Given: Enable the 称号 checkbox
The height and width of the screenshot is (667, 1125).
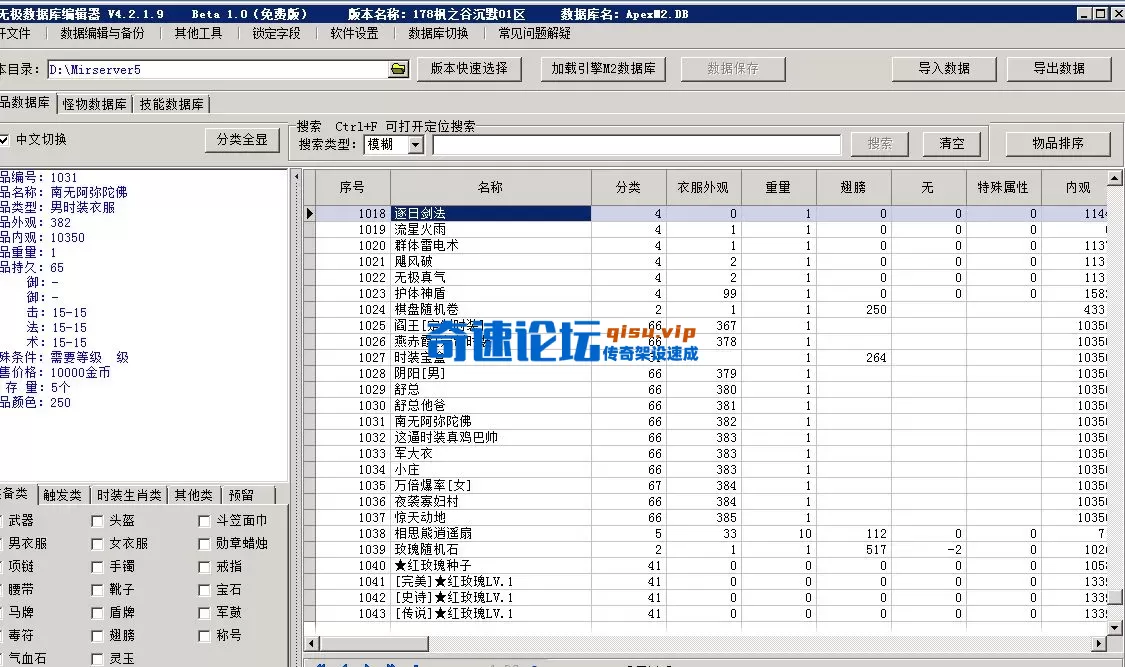Looking at the screenshot, I should (204, 634).
